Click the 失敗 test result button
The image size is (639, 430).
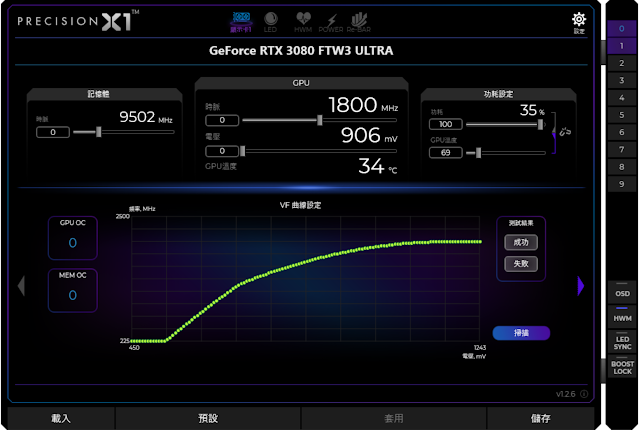tap(521, 264)
